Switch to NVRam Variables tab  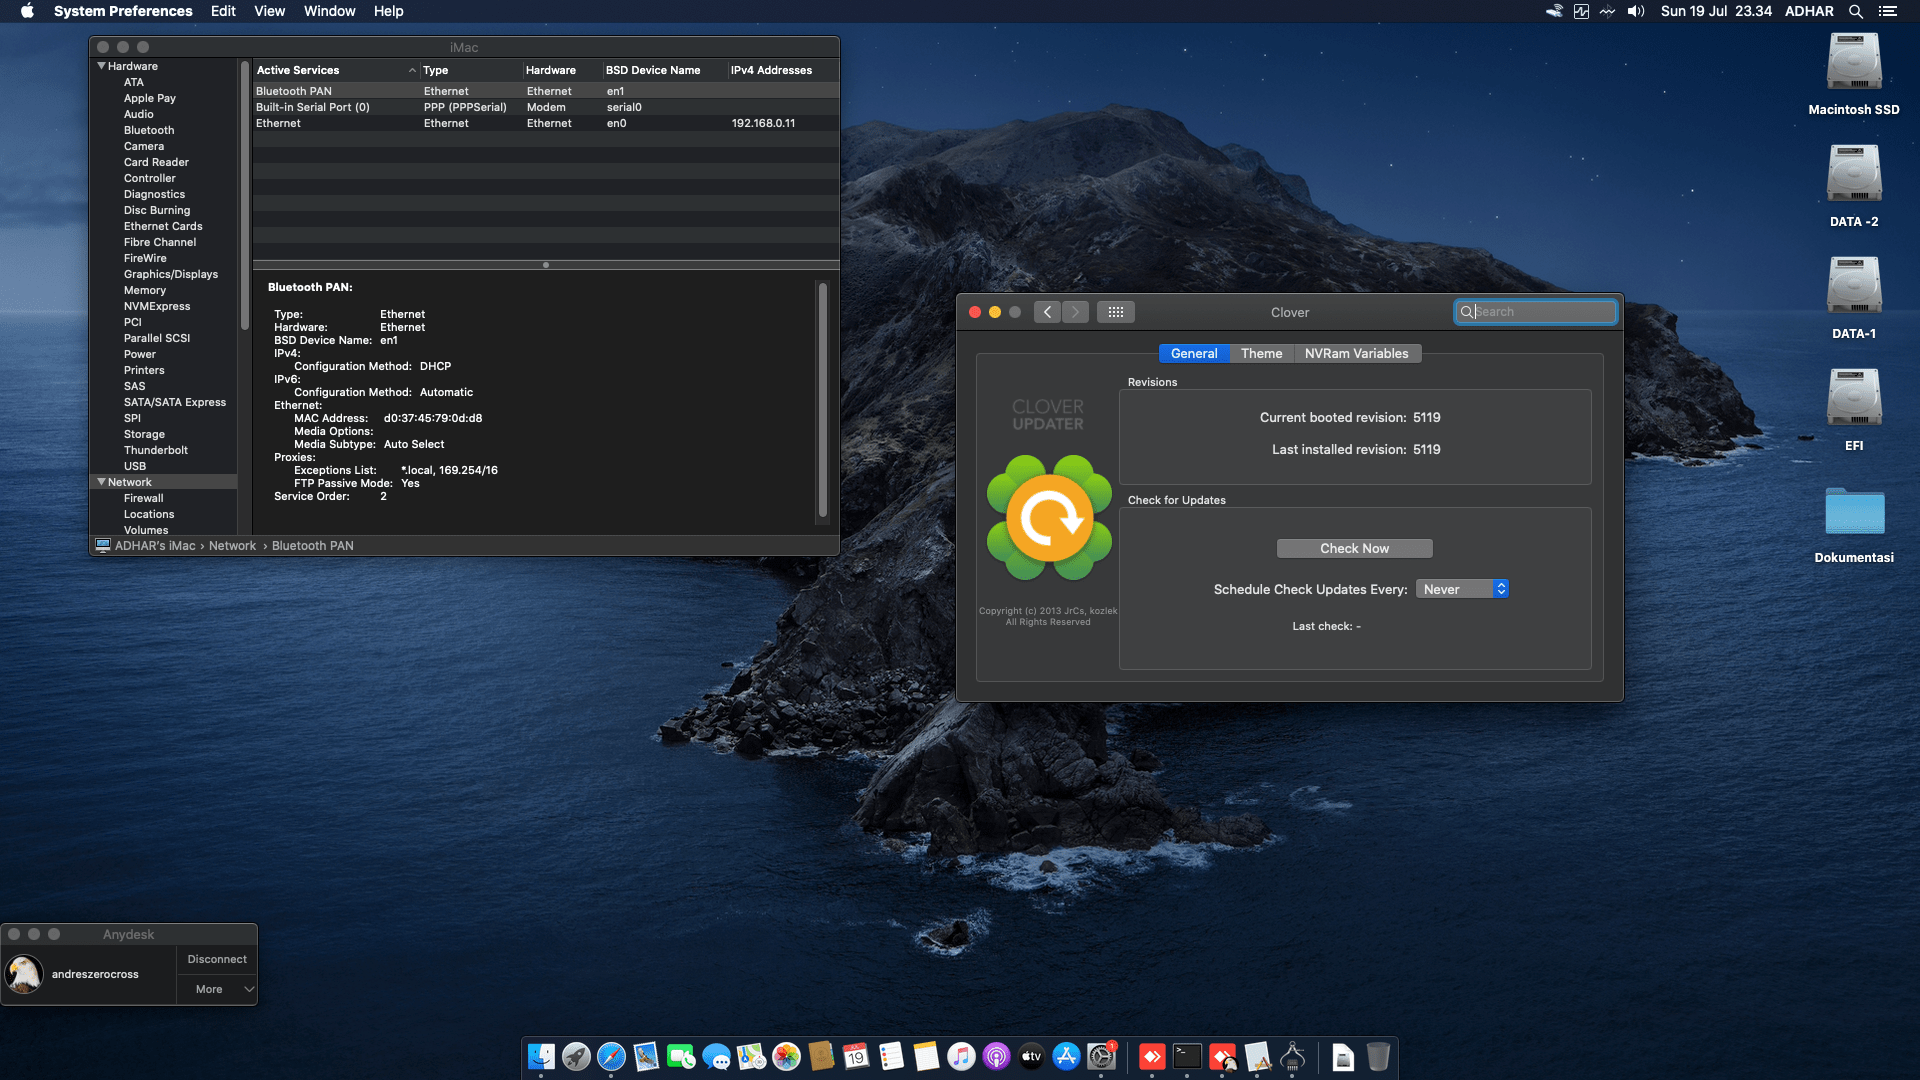[x=1356, y=354]
